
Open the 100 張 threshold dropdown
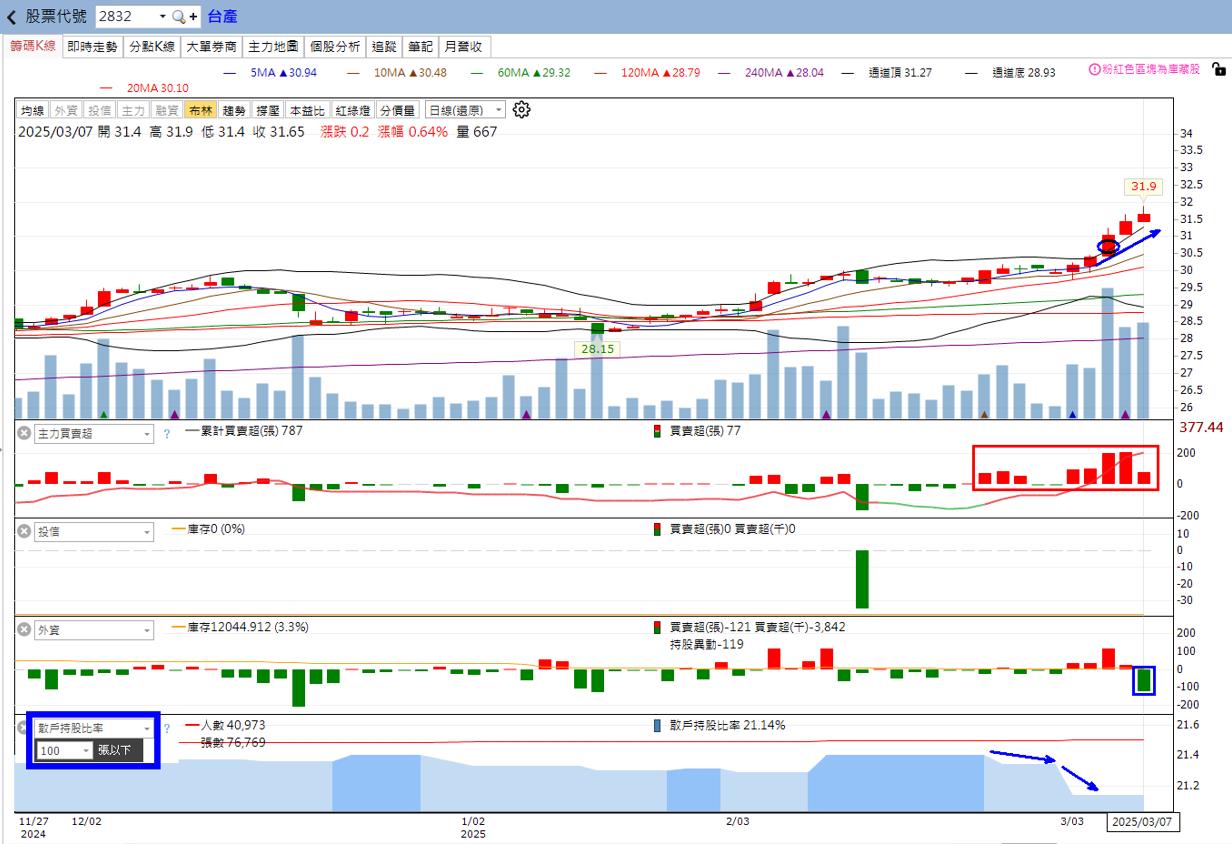[64, 750]
